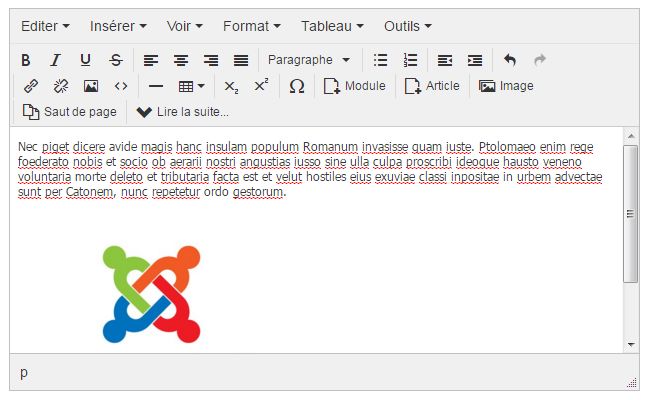Open the Outils menu

tap(407, 26)
